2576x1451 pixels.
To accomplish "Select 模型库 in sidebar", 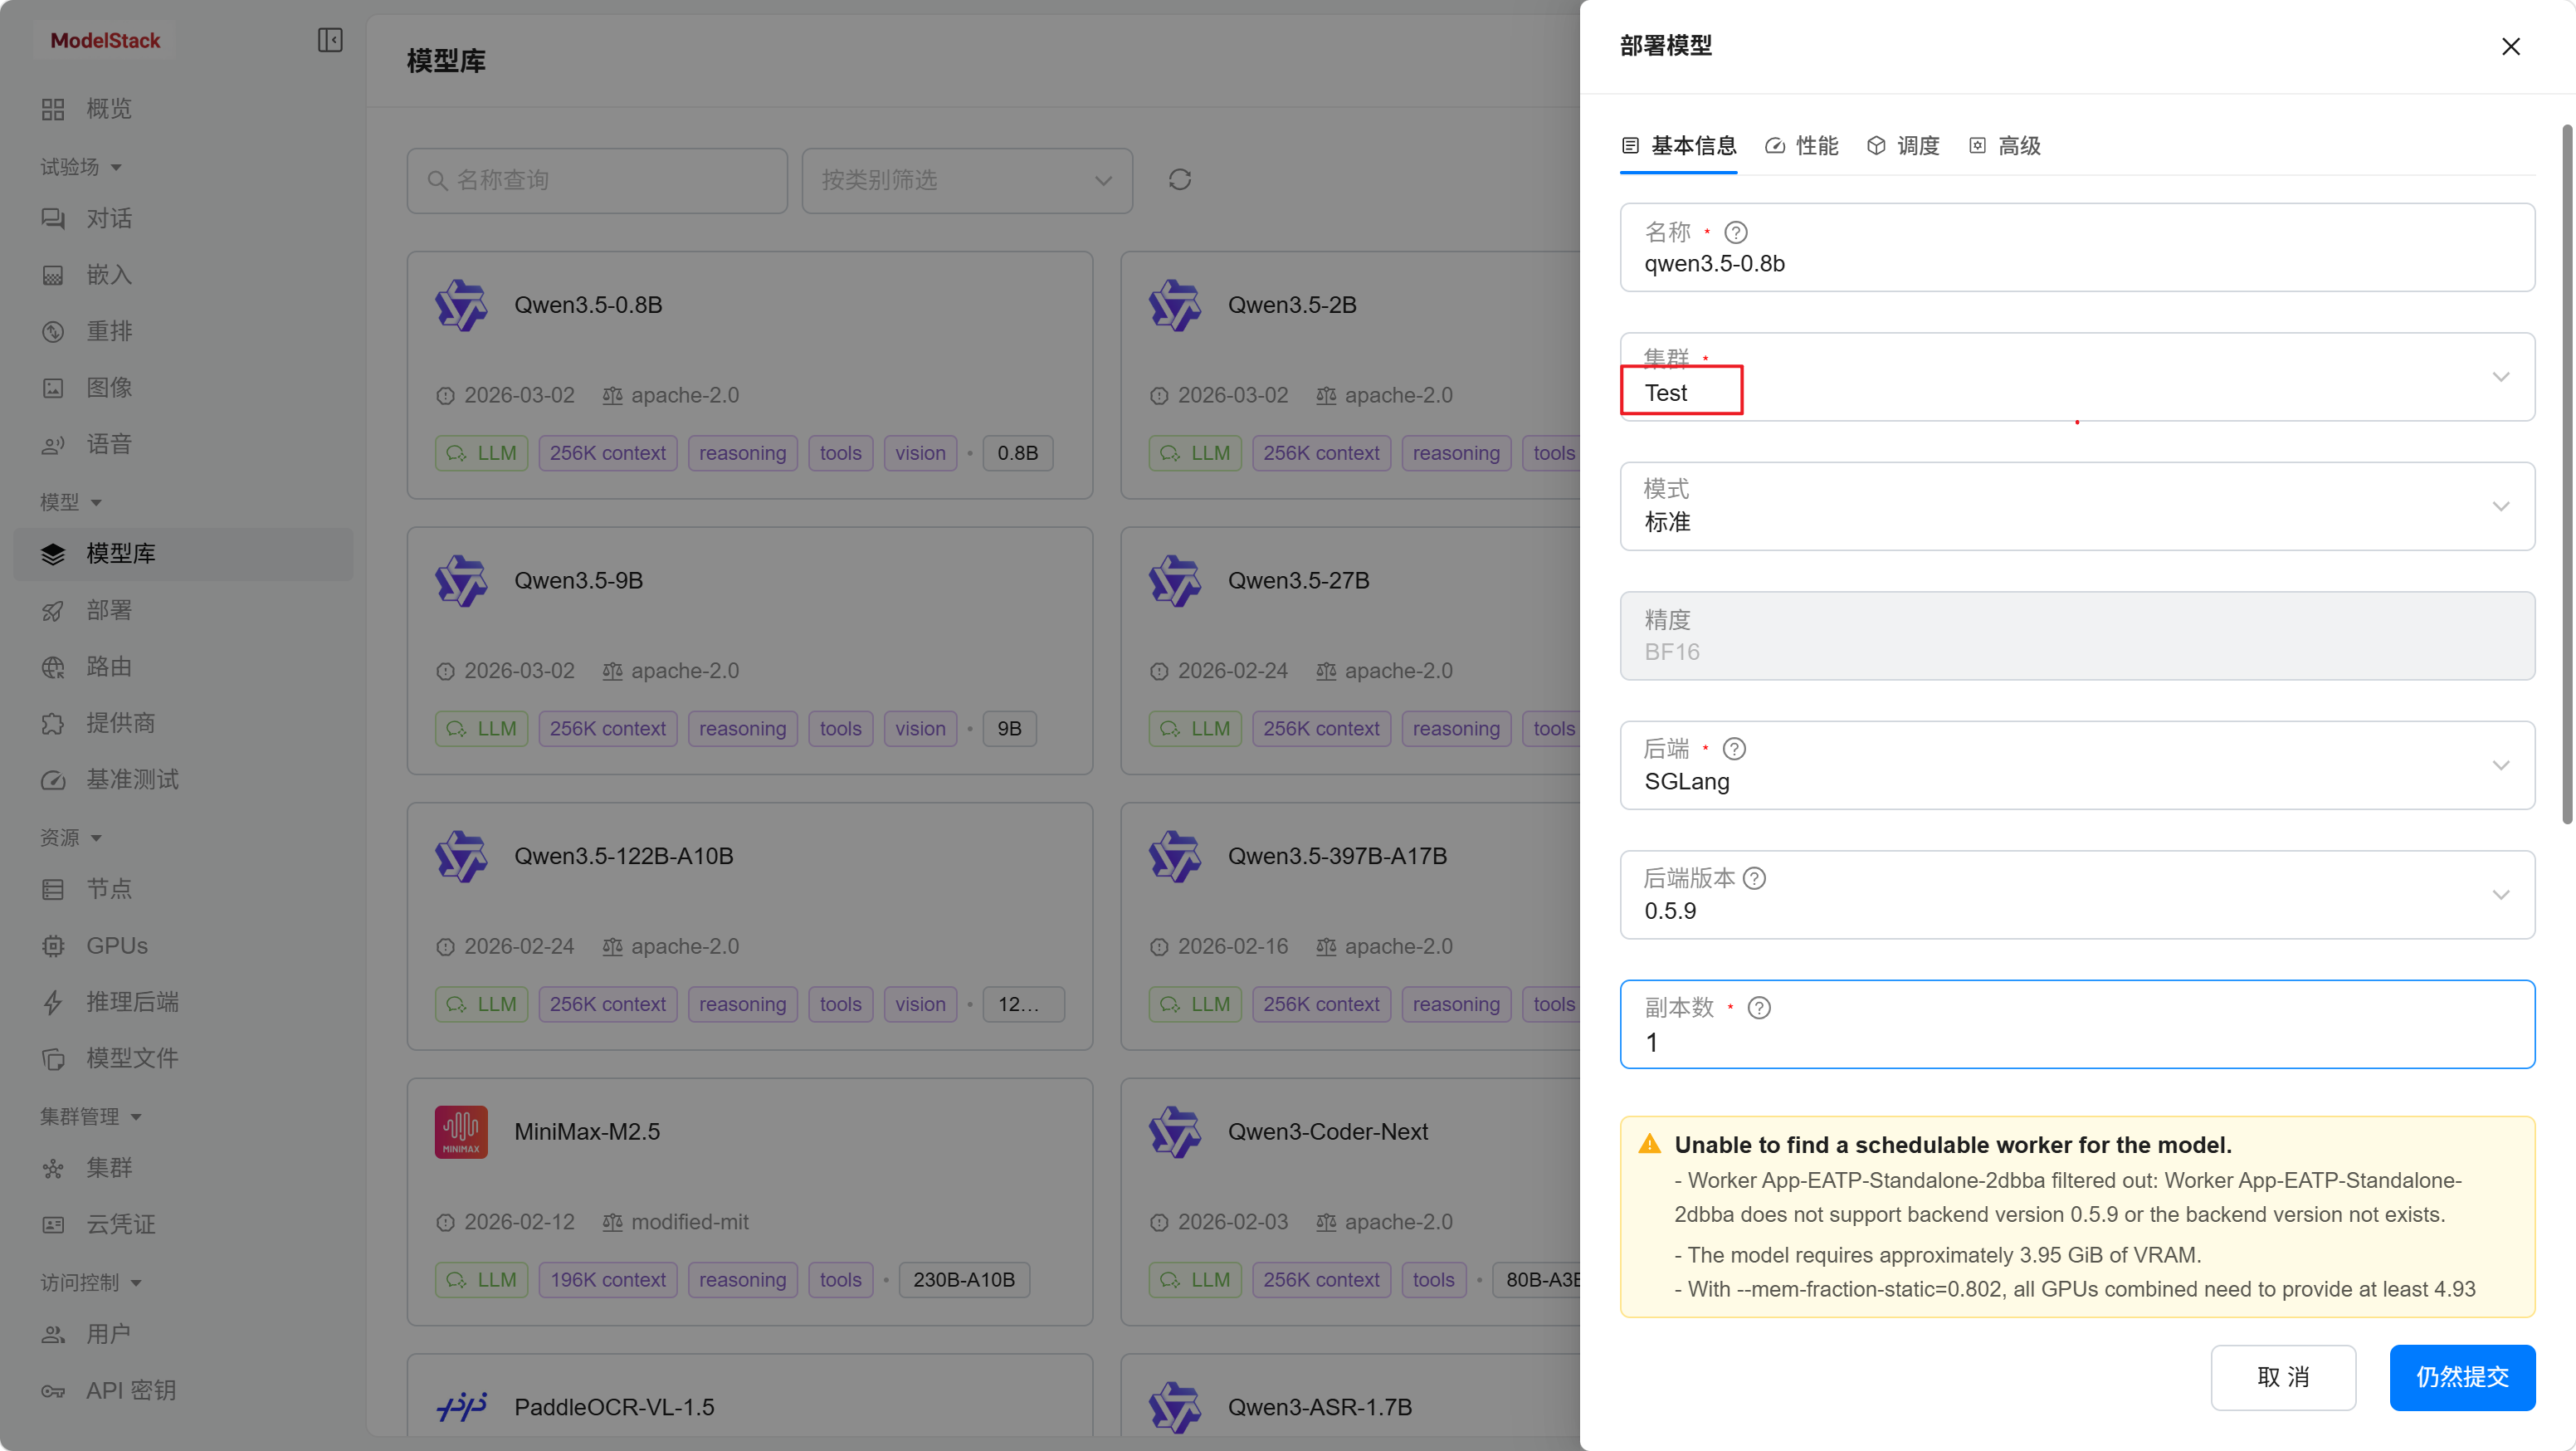I will (183, 554).
